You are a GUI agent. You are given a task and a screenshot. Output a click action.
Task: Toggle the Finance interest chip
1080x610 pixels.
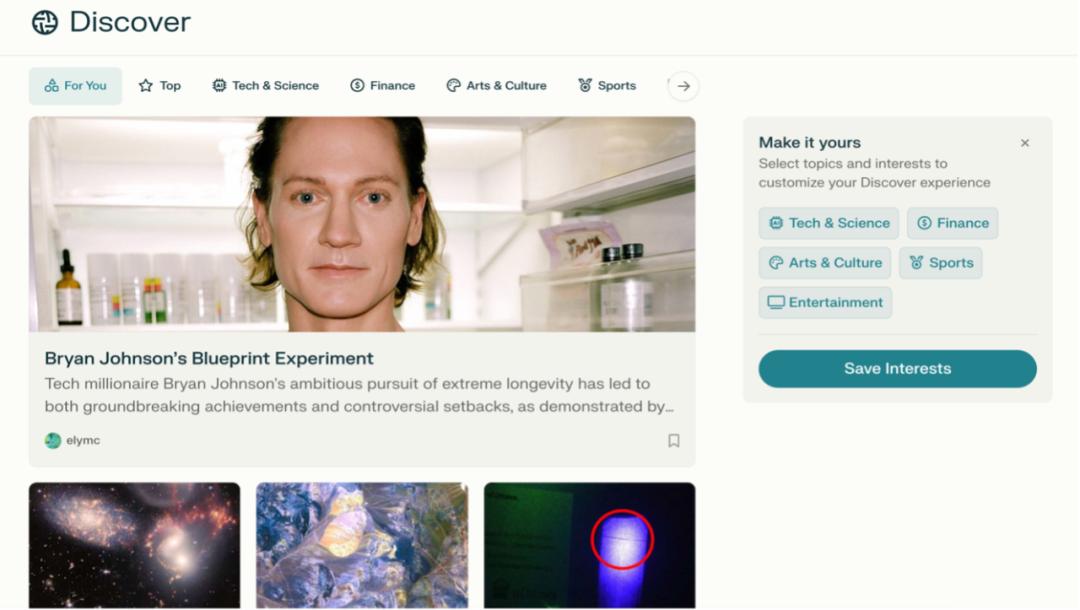952,223
